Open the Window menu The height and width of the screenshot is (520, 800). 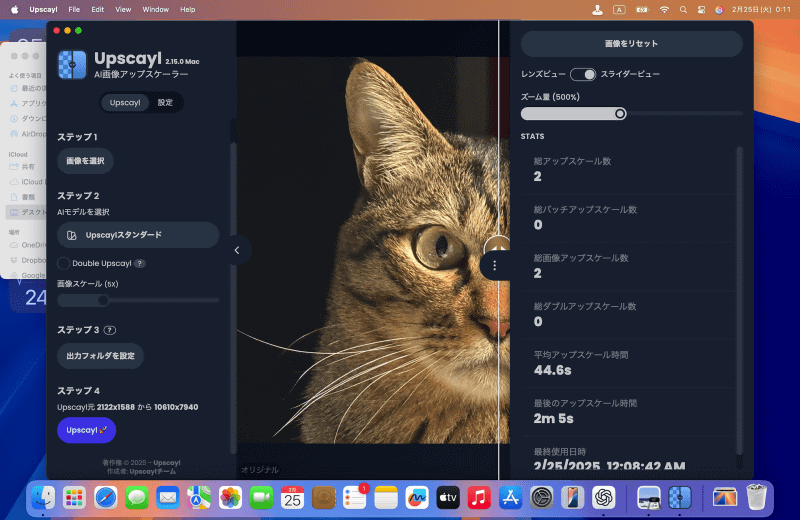tap(156, 10)
